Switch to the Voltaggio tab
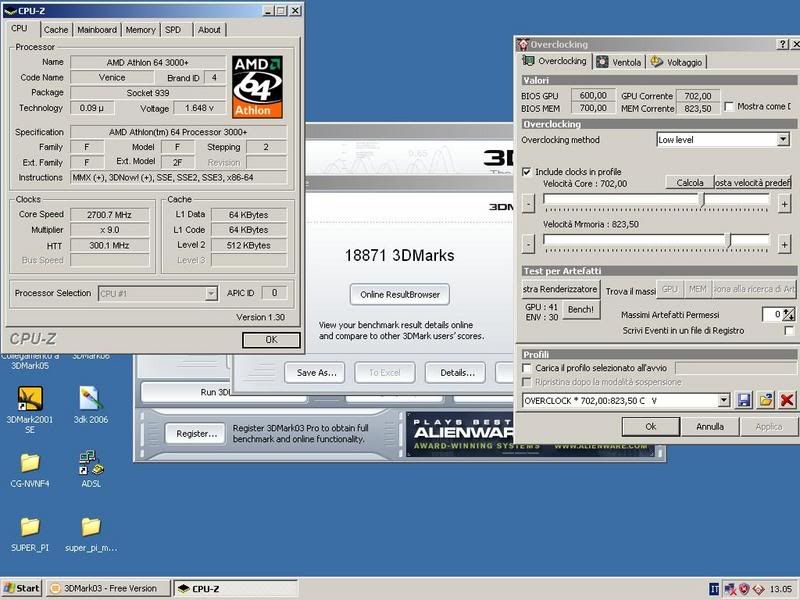800x600 pixels. (x=677, y=62)
